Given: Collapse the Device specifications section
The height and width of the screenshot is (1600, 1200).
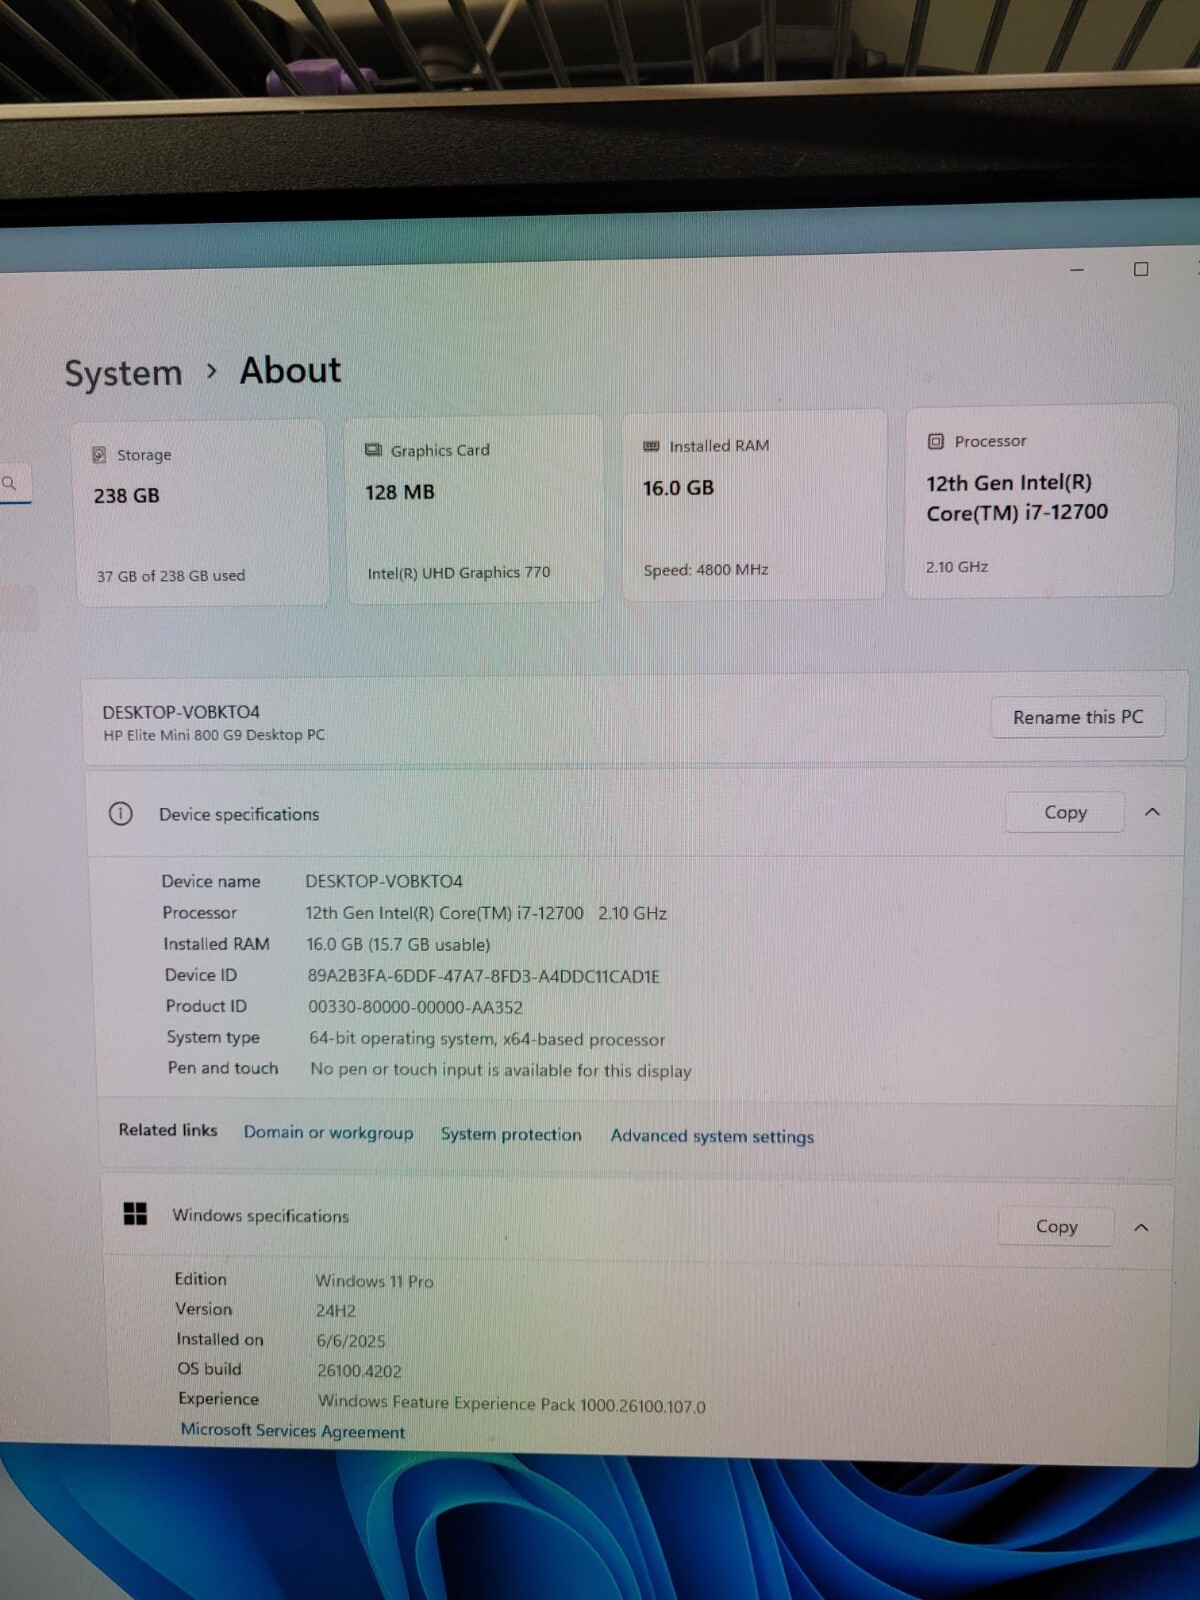Looking at the screenshot, I should pyautogui.click(x=1152, y=812).
